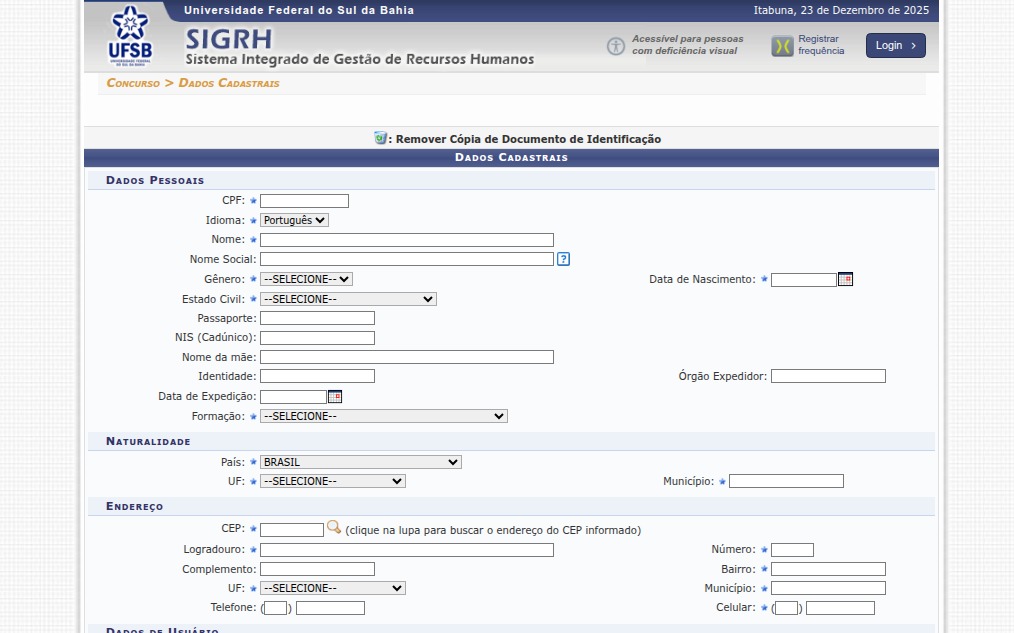
Task: Click the Concurso breadcrumb item
Action: (133, 83)
